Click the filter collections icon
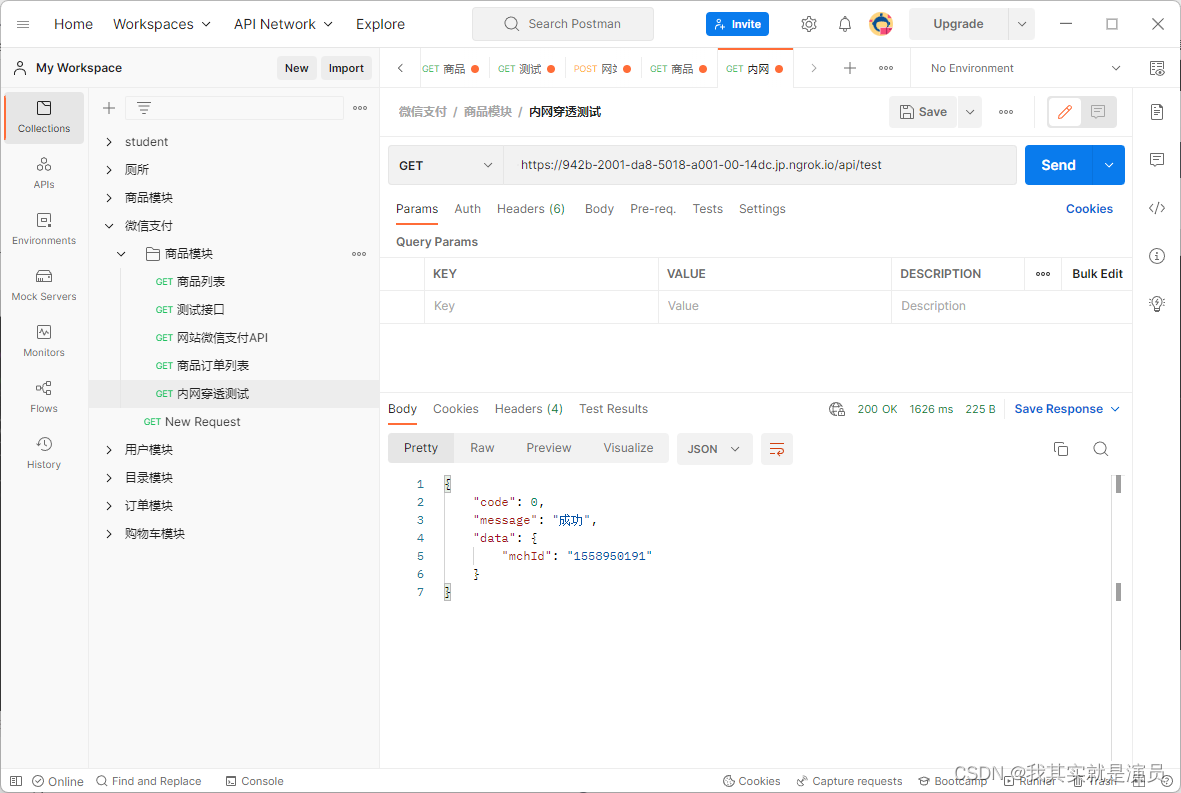Screen dimensions: 1181x793 [x=144, y=108]
